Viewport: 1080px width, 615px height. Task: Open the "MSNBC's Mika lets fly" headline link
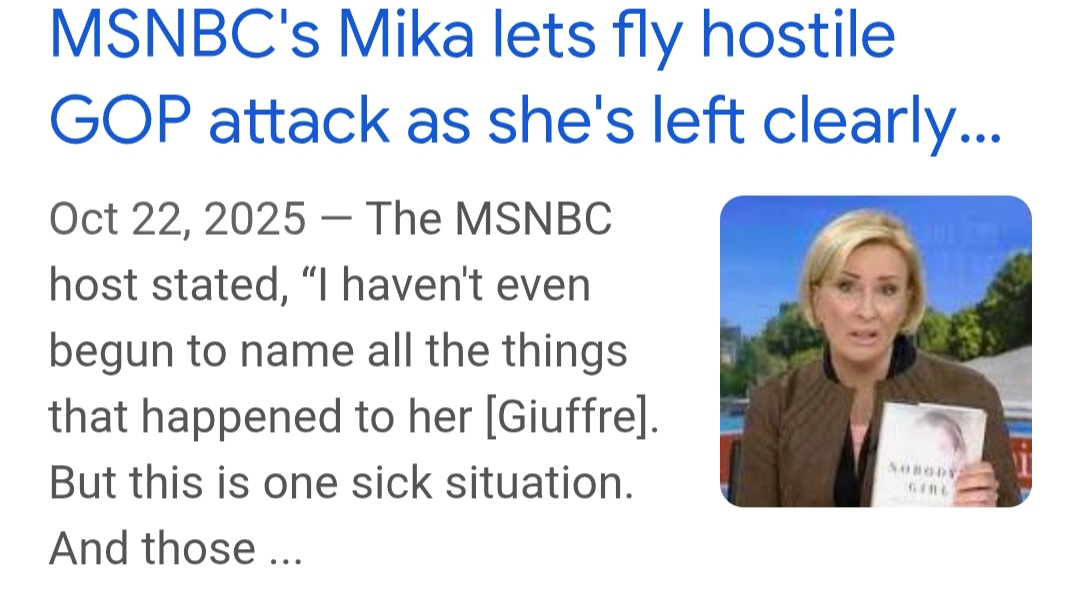click(470, 36)
